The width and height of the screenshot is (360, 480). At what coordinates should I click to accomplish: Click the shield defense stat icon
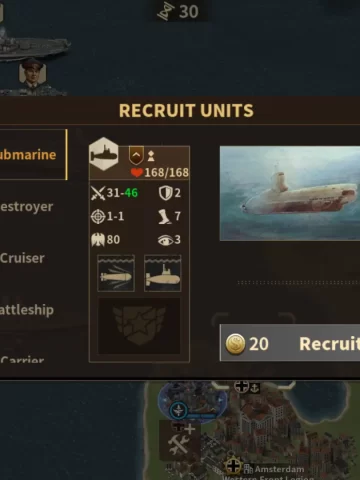click(x=165, y=193)
